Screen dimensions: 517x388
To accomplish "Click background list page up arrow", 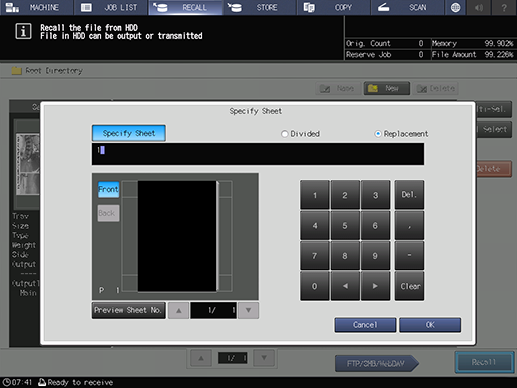I will tap(201, 358).
